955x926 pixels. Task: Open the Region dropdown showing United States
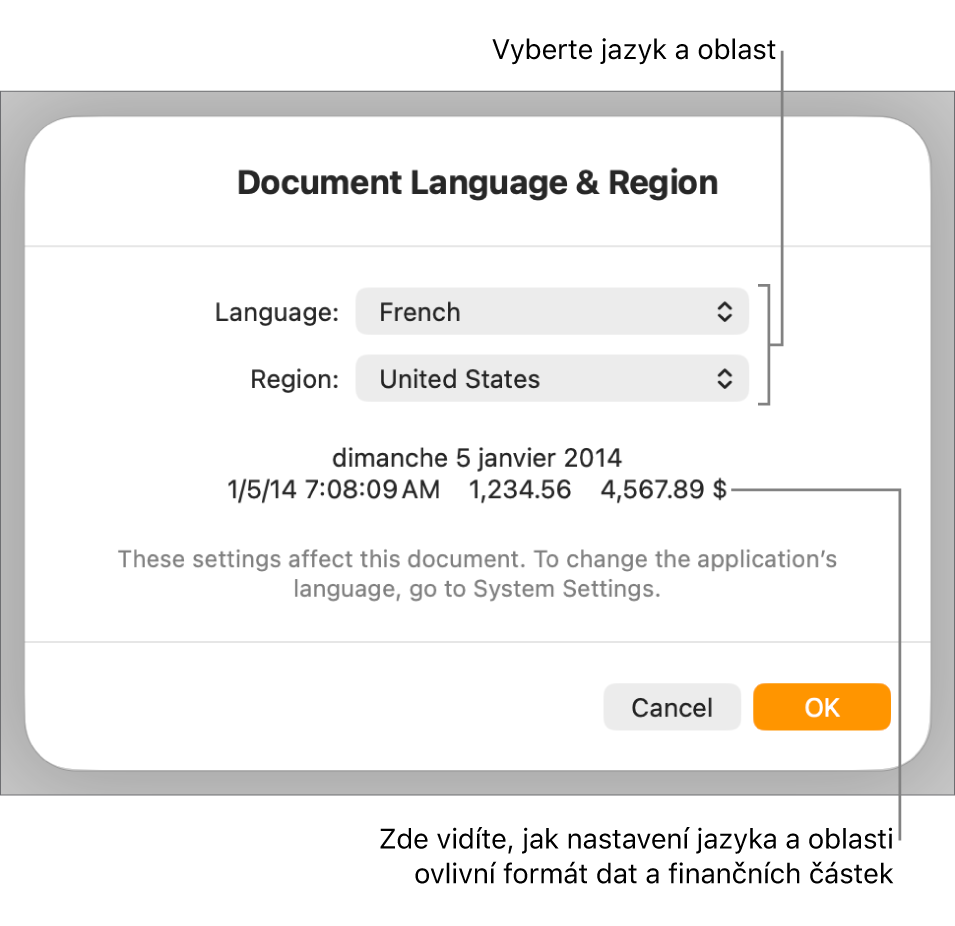click(552, 378)
